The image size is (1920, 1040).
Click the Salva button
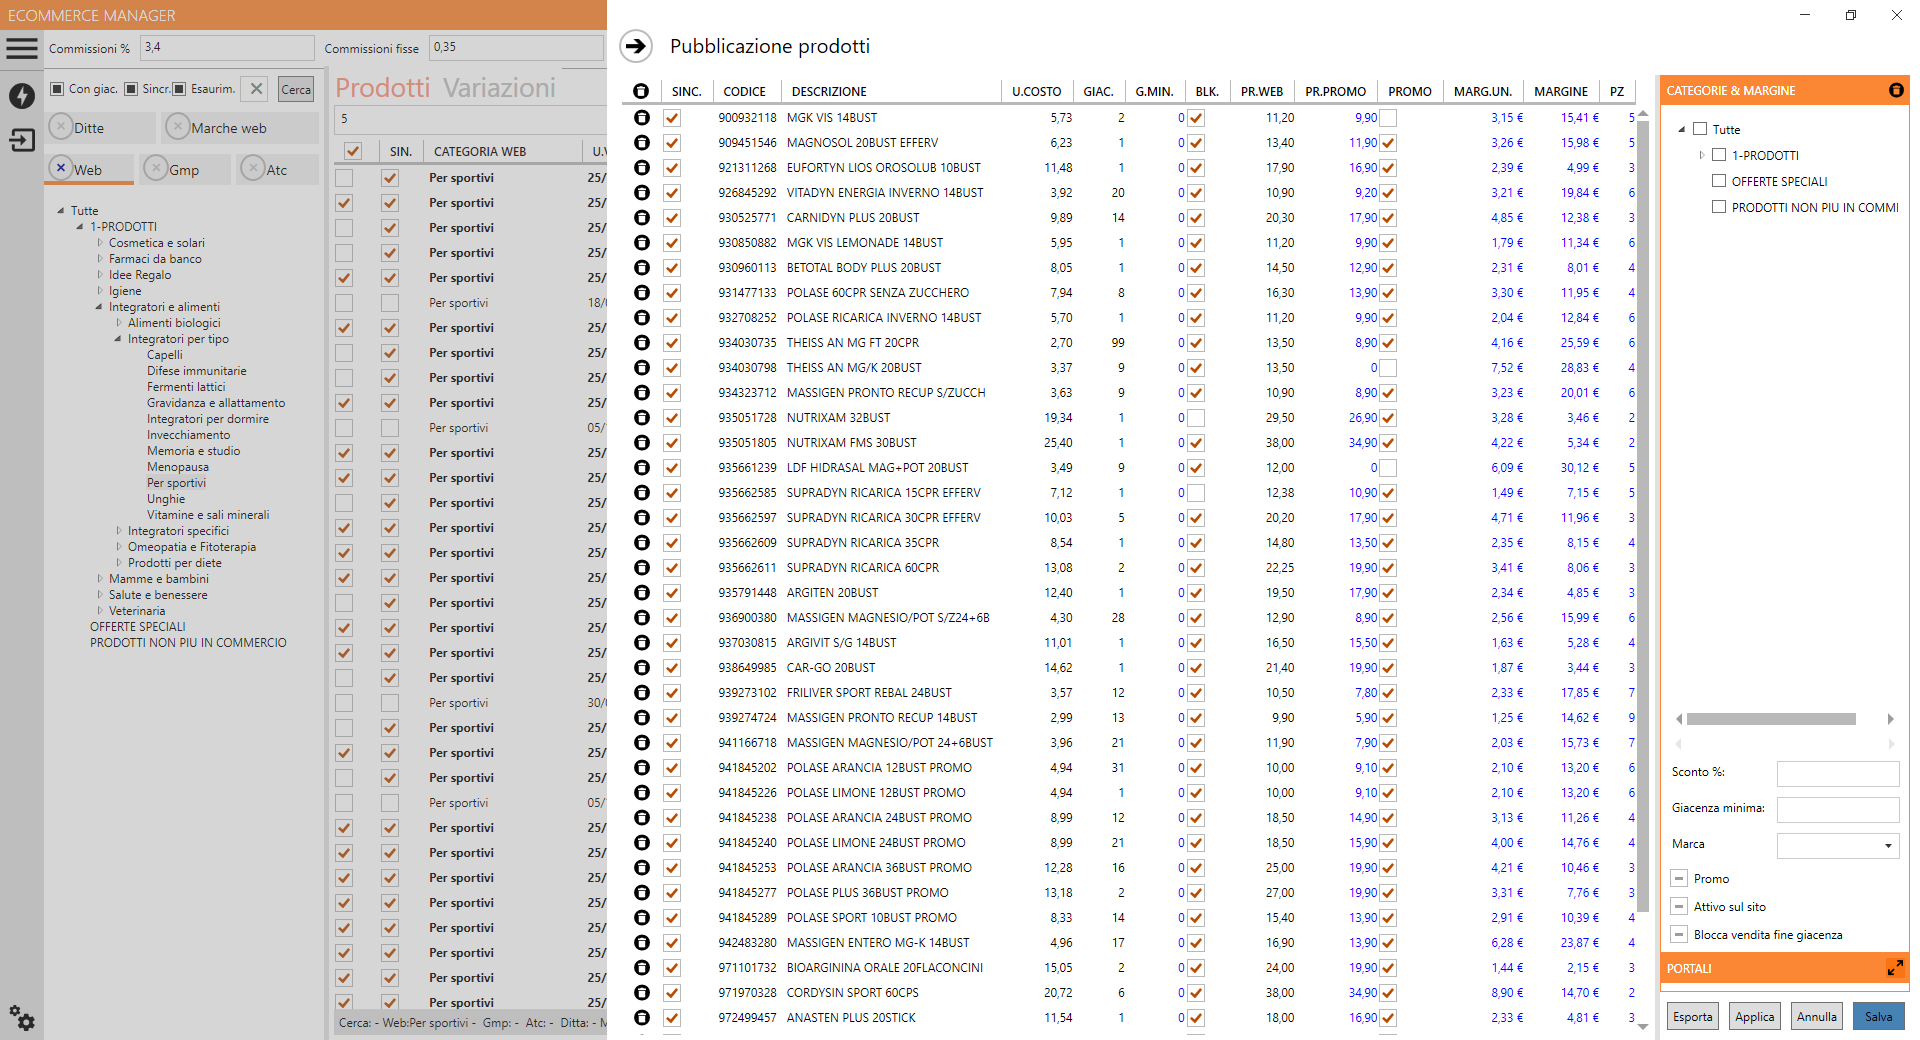coord(1878,1017)
